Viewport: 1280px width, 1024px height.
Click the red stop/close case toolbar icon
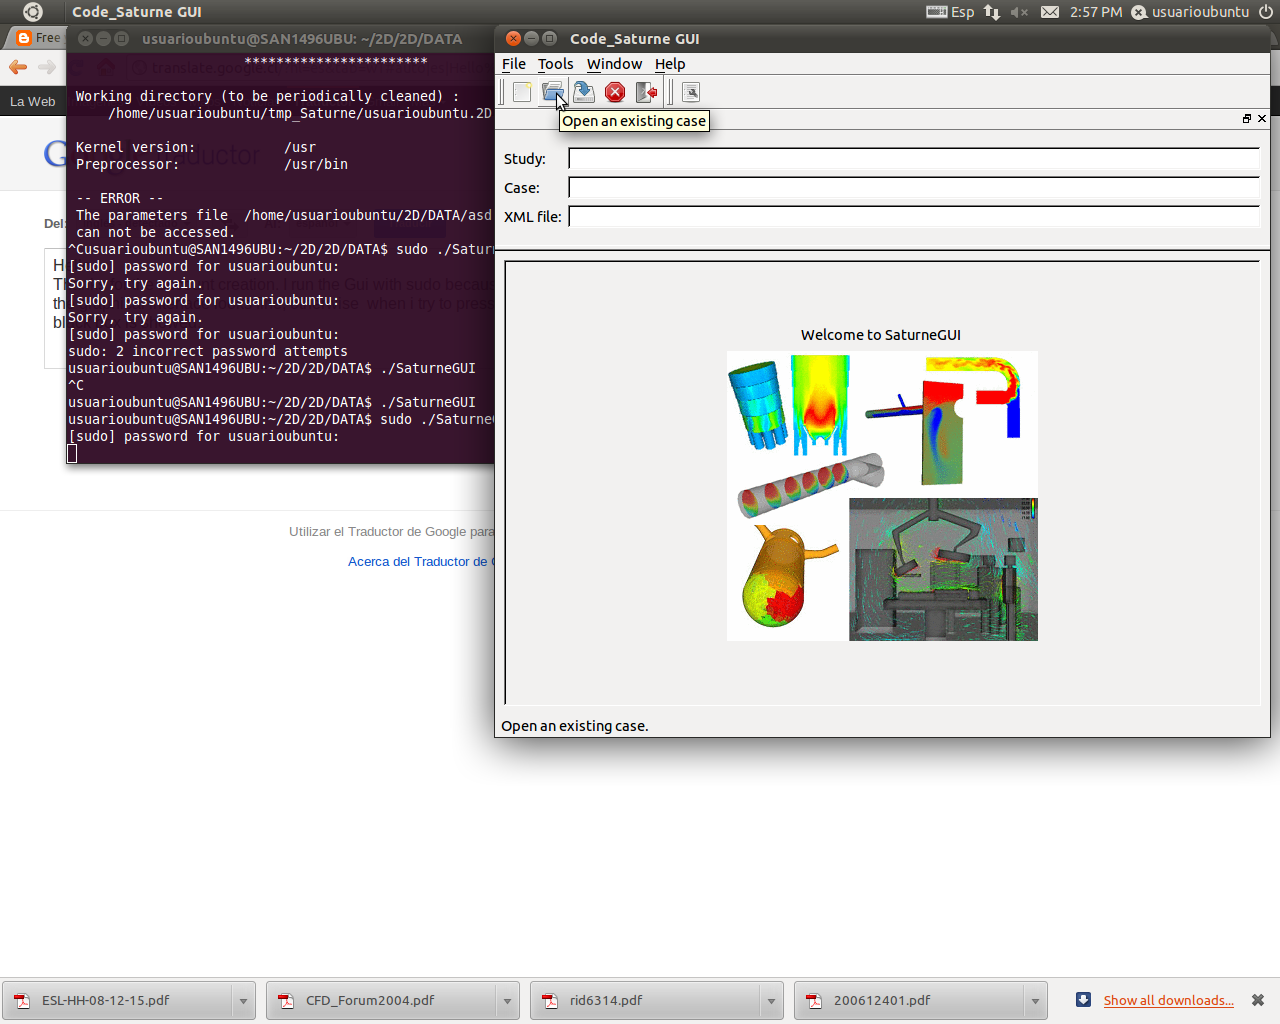tap(615, 93)
